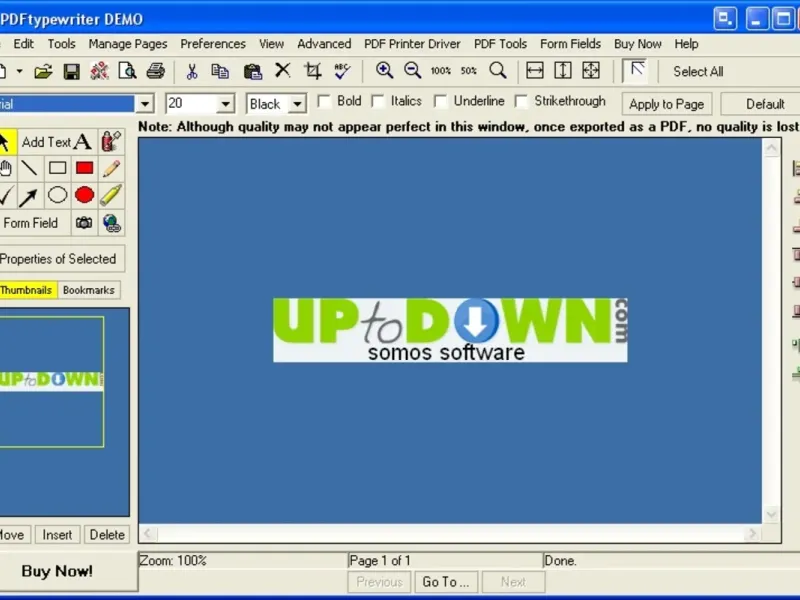Click the Select All button

coord(698,71)
